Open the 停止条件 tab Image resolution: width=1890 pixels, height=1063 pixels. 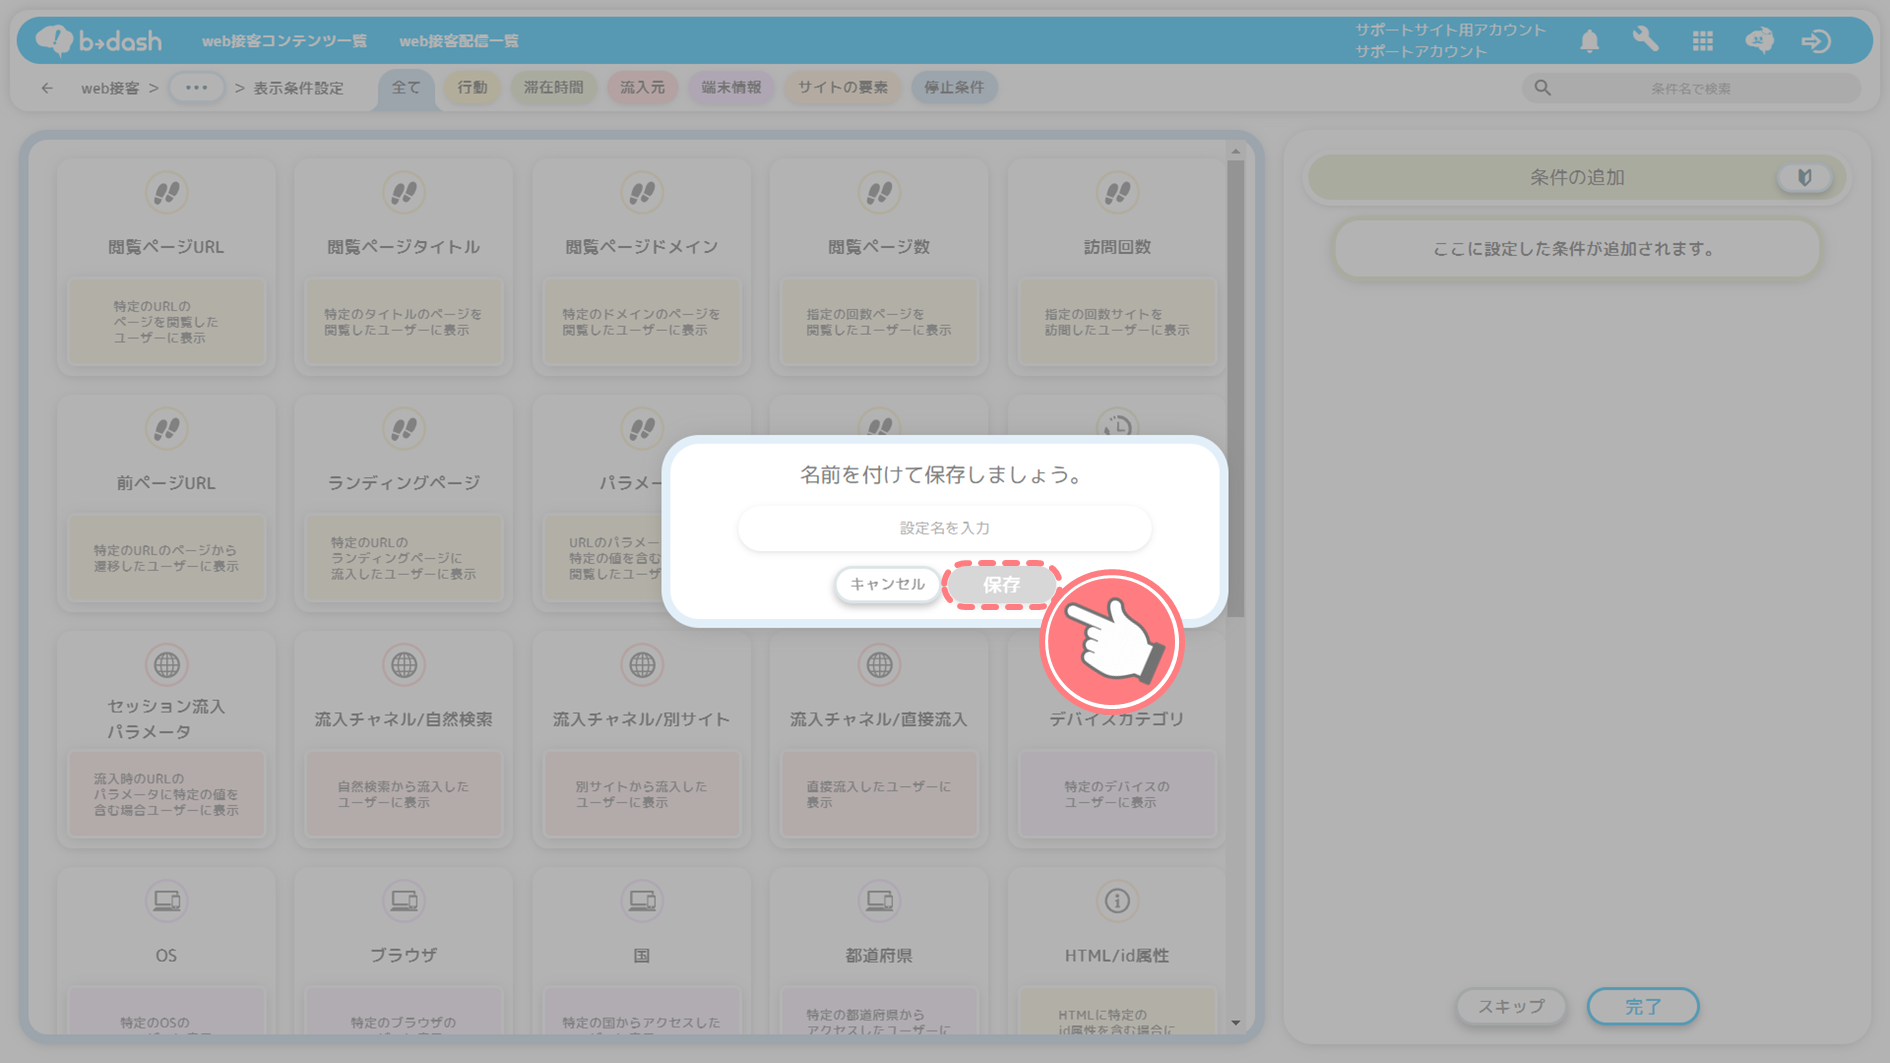pos(953,88)
